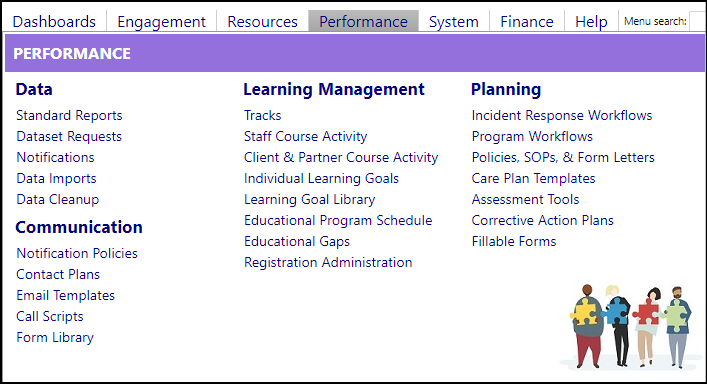
Task: Select Care Plan Templates link
Action: tap(533, 178)
